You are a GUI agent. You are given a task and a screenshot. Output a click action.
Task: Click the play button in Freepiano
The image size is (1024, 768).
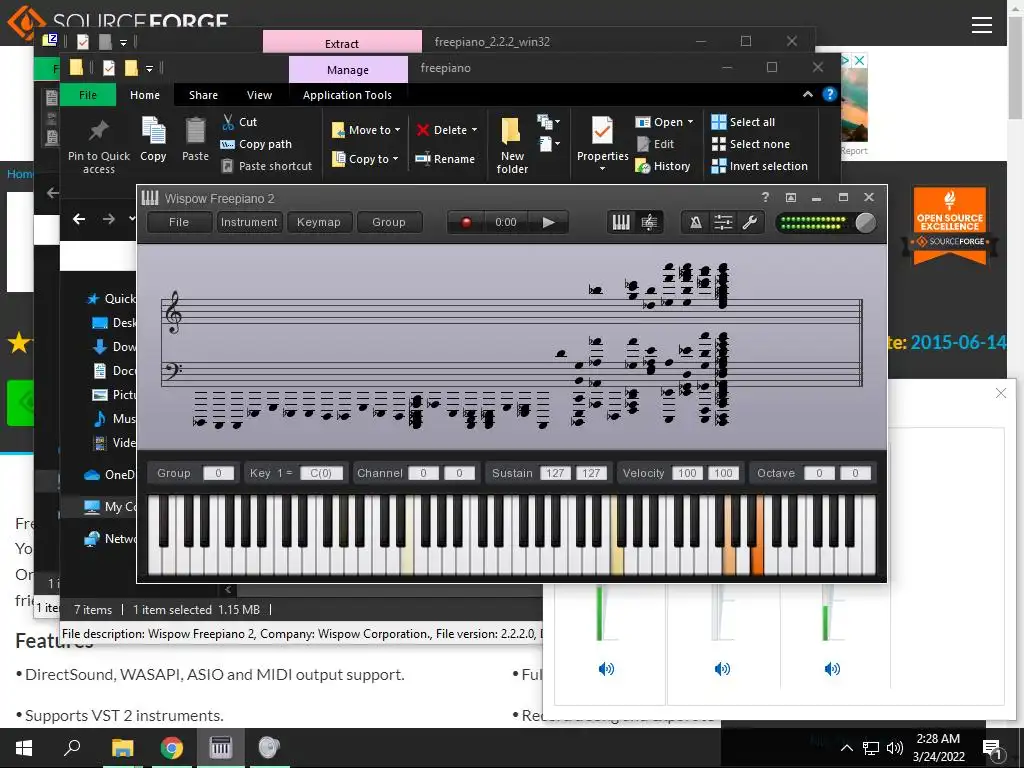coord(549,223)
